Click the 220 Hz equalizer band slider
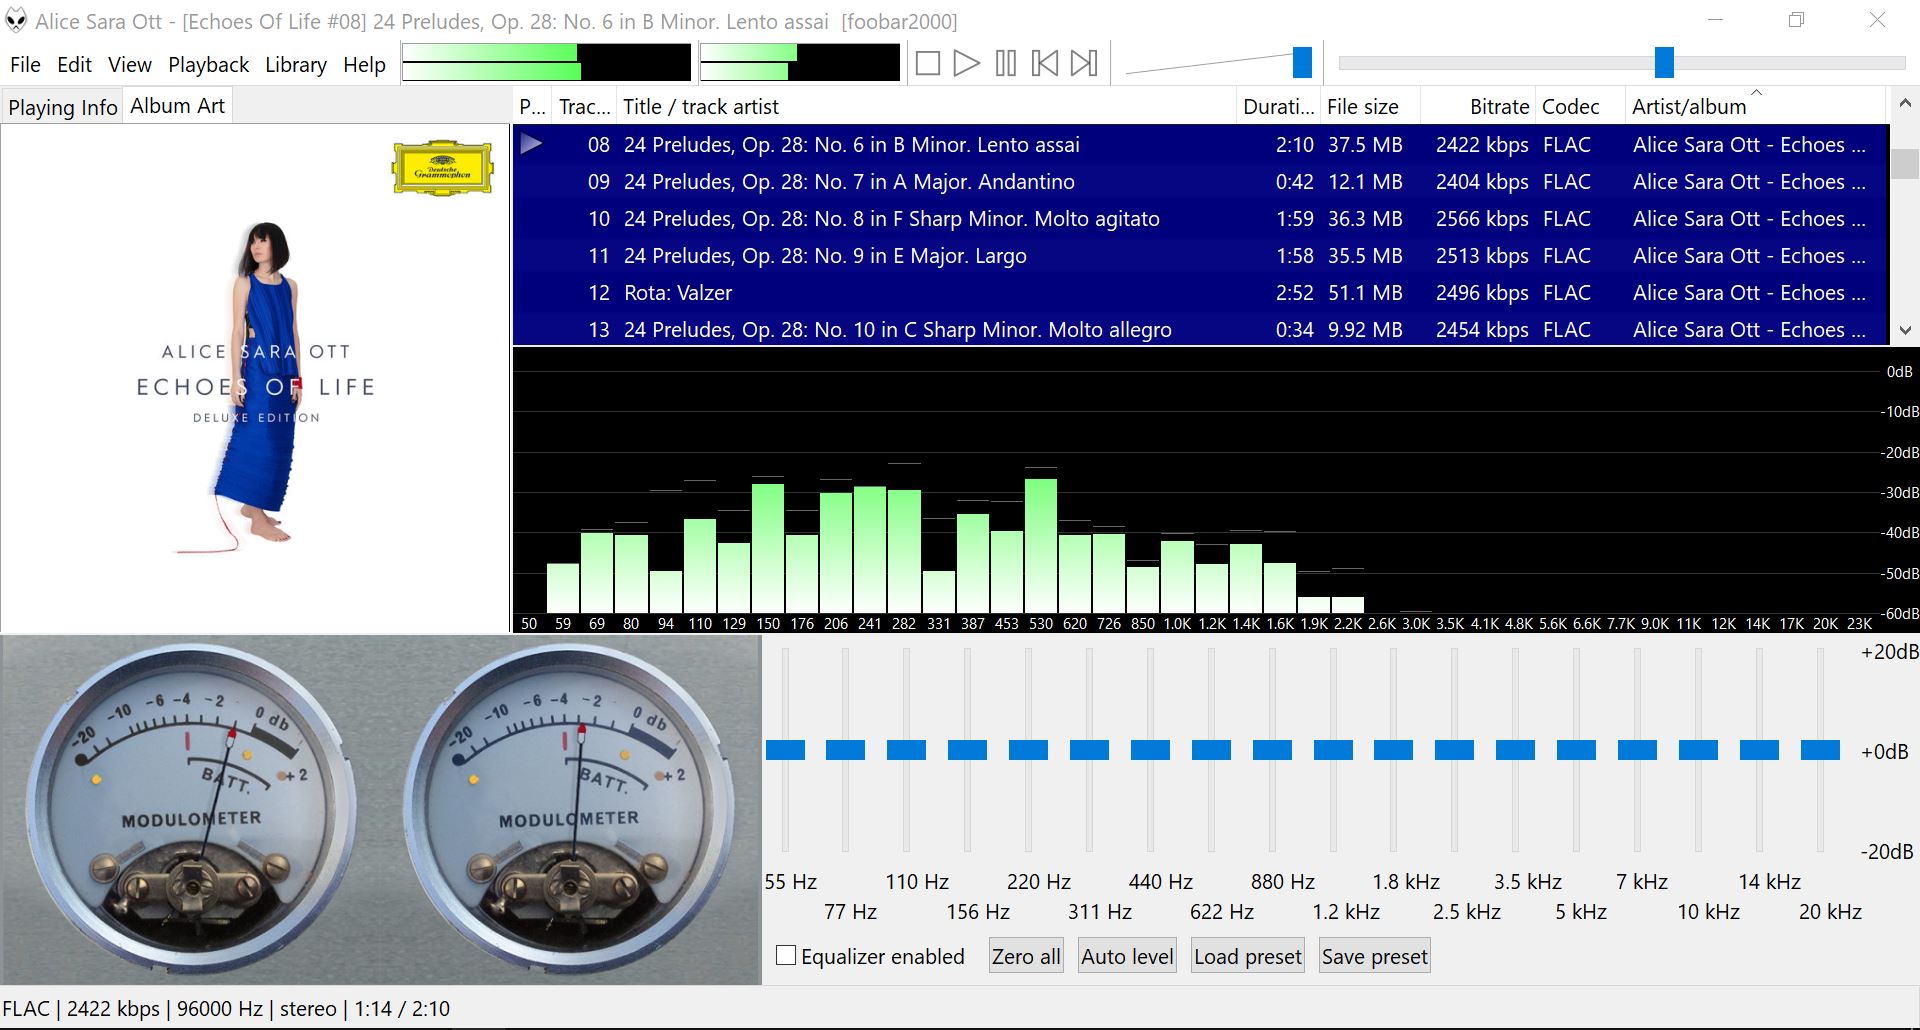This screenshot has height=1030, width=1920. [x=1029, y=750]
